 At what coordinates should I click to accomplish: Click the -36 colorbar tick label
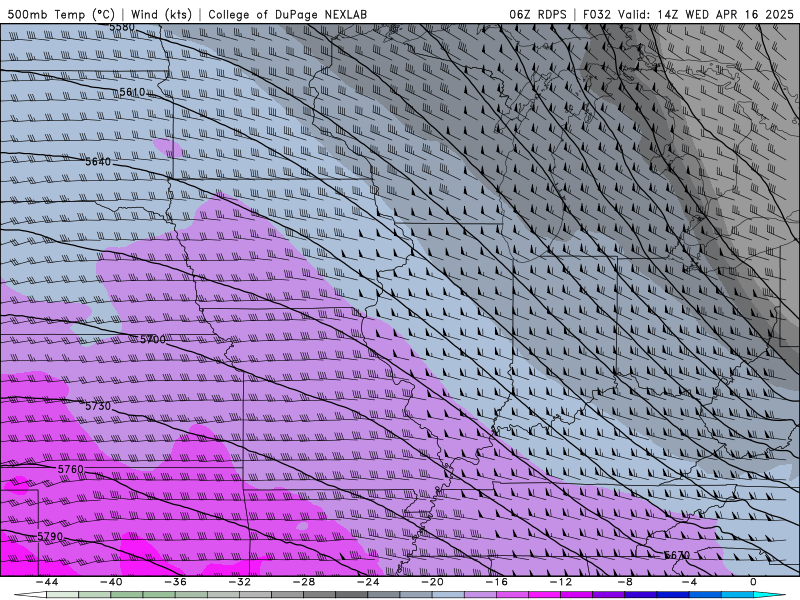(175, 582)
